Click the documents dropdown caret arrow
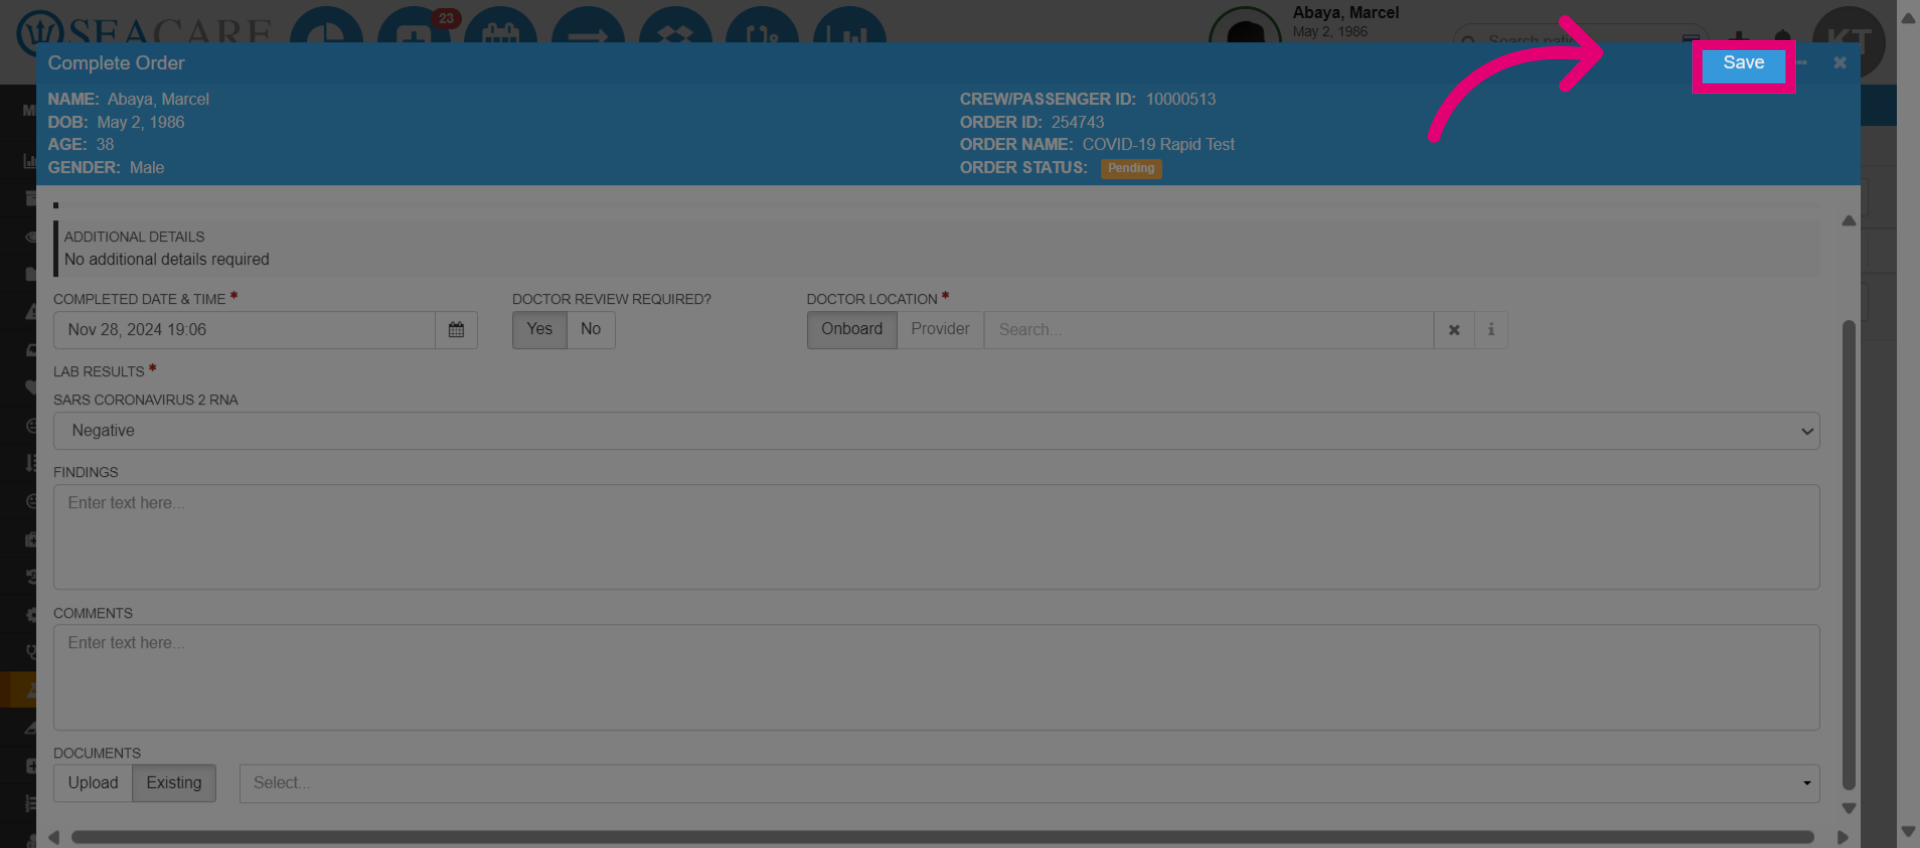This screenshot has width=1920, height=848. 1807,783
